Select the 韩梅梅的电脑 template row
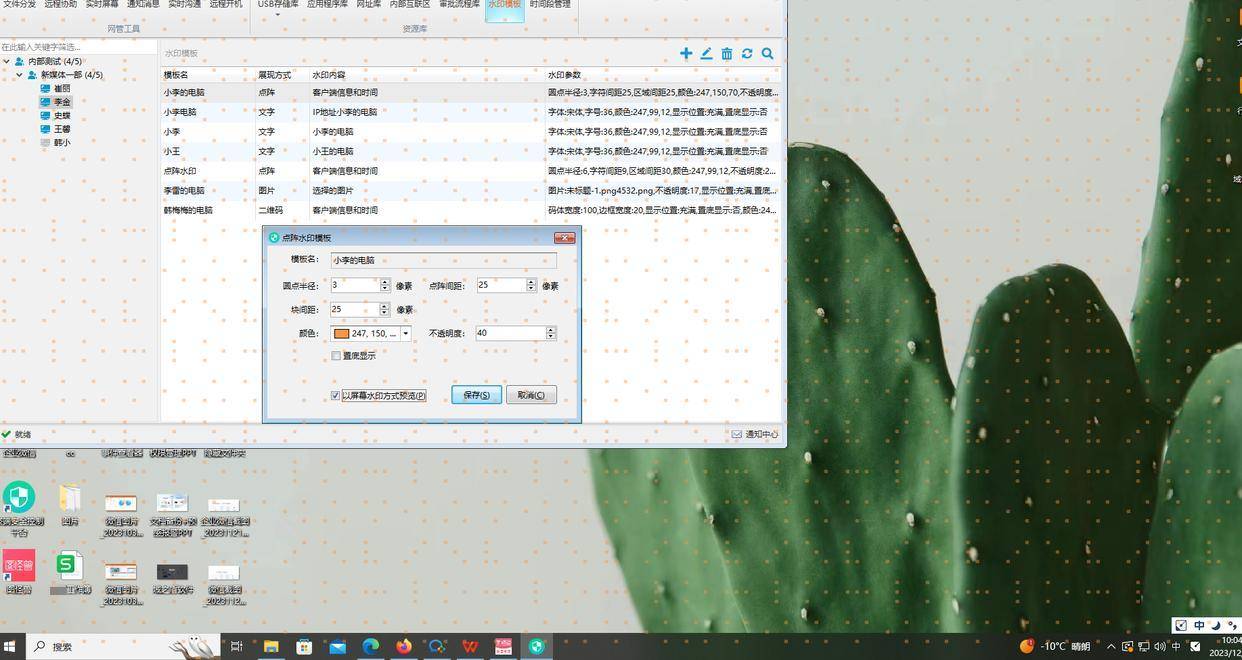Viewport: 1242px width, 660px height. 470,210
